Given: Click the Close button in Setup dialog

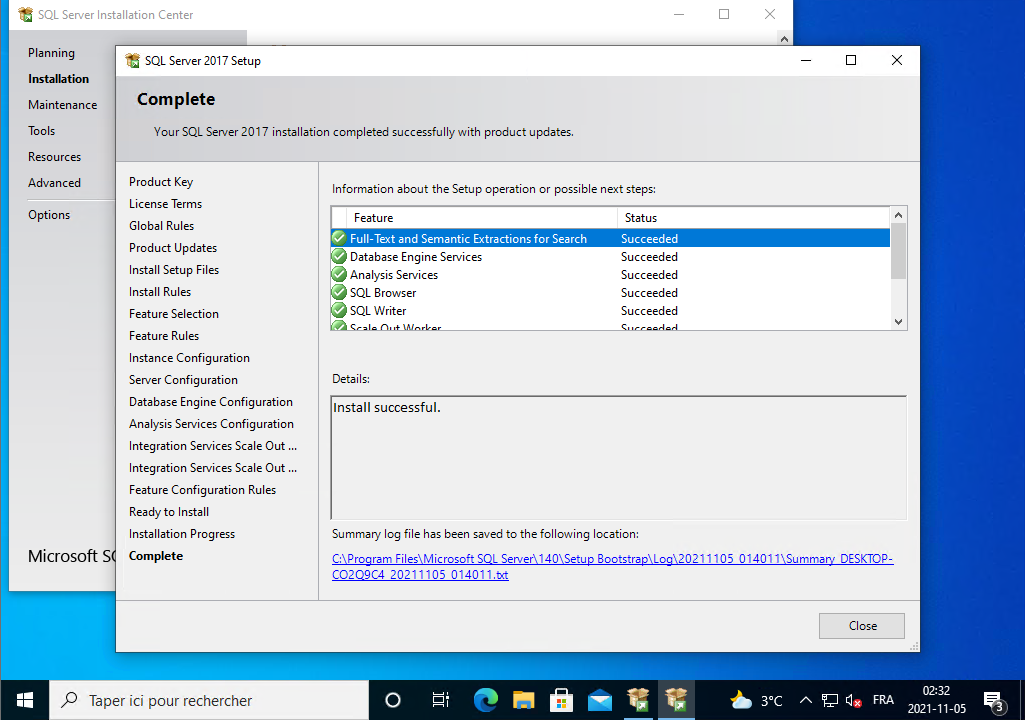Looking at the screenshot, I should (x=861, y=626).
